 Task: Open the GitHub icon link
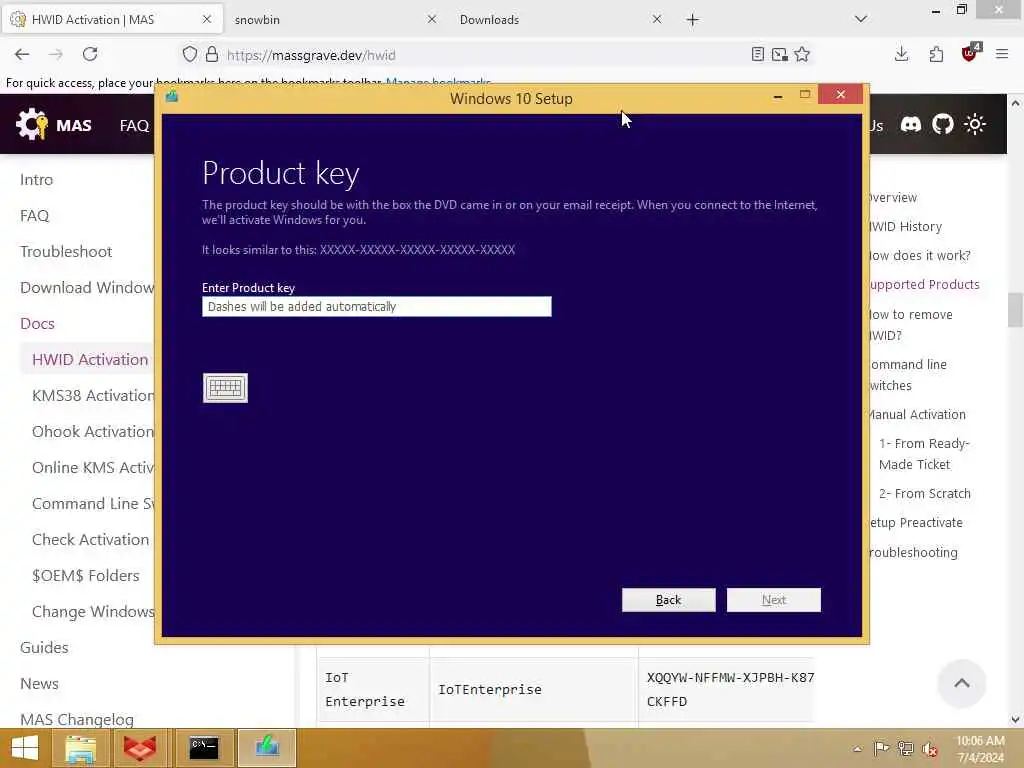point(942,124)
